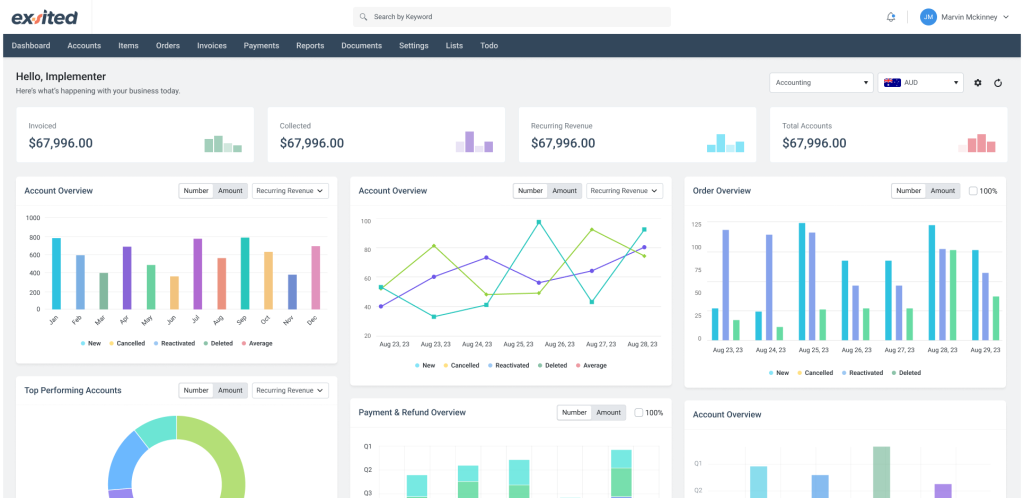Click the New legend swatch in Order Overview
Image resolution: width=1024 pixels, height=498 pixels.
pyautogui.click(x=772, y=372)
